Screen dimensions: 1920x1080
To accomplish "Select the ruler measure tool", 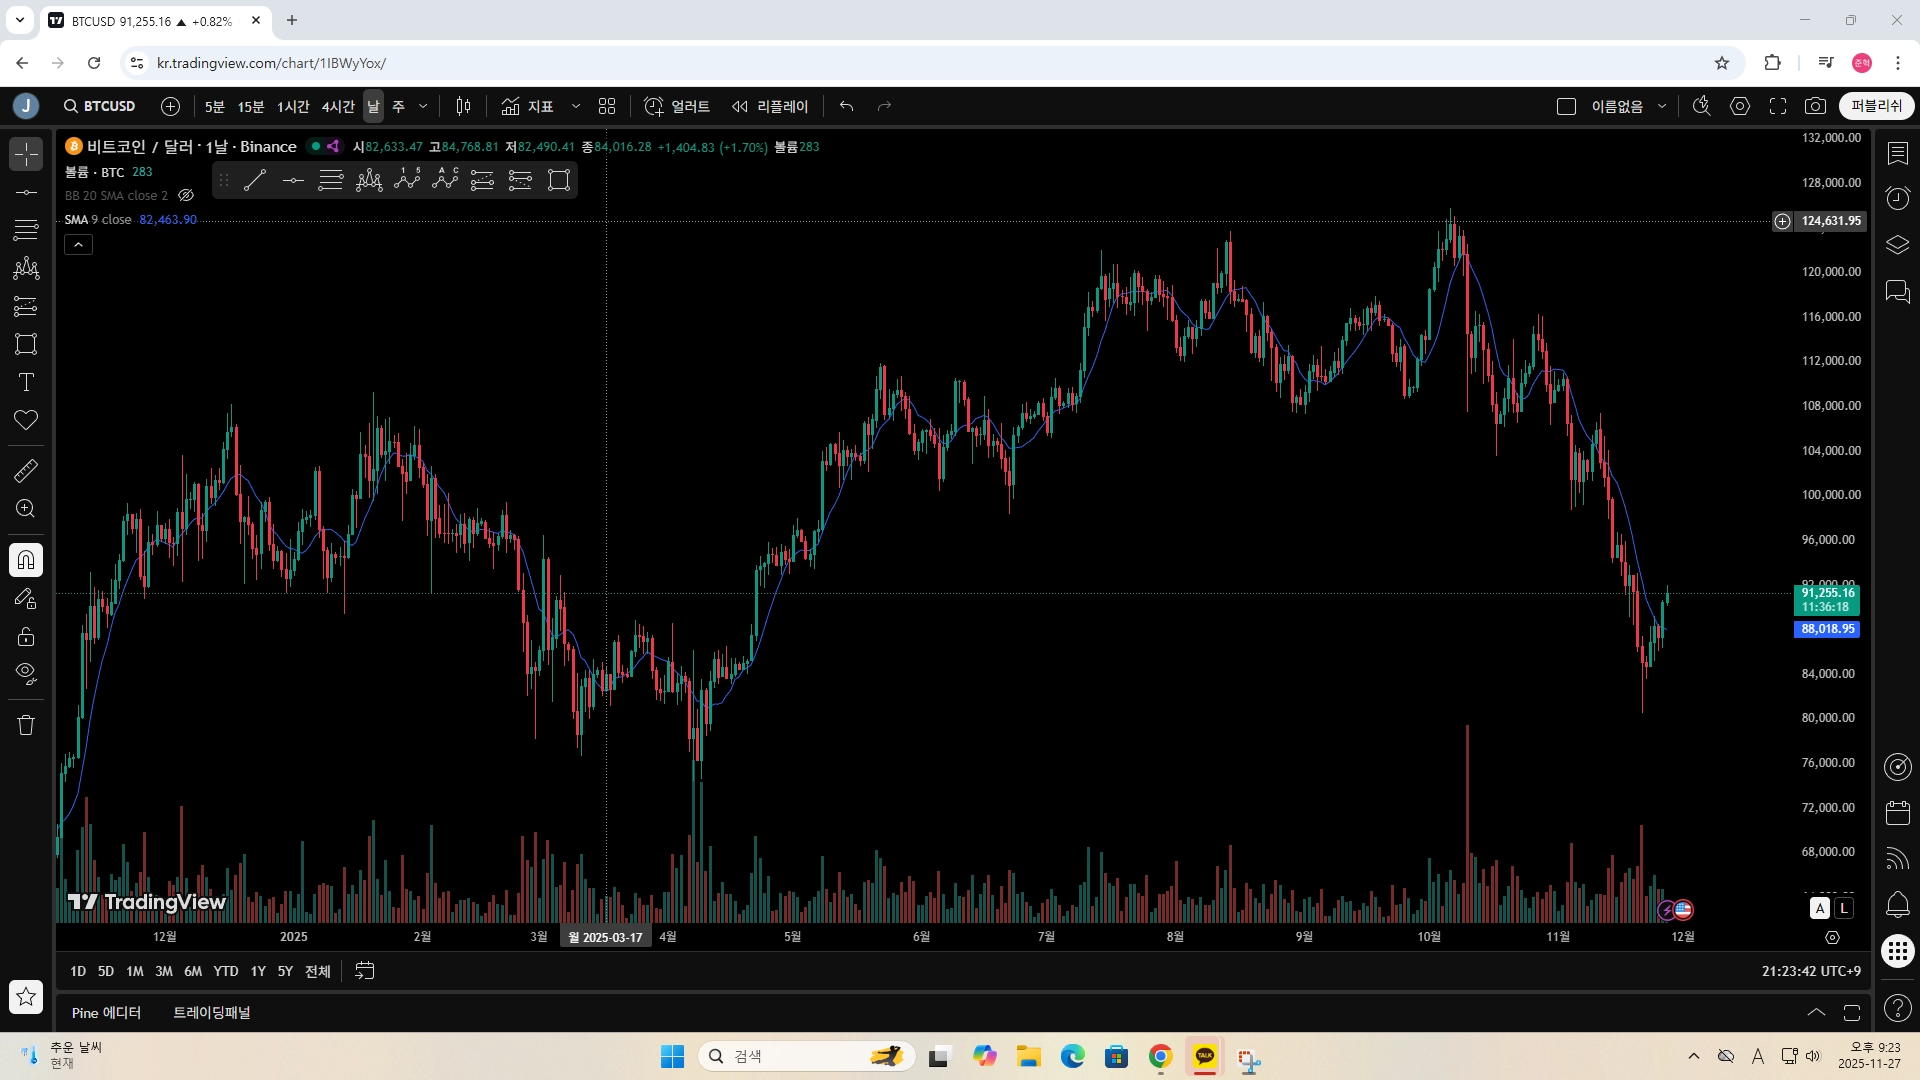I will [26, 470].
